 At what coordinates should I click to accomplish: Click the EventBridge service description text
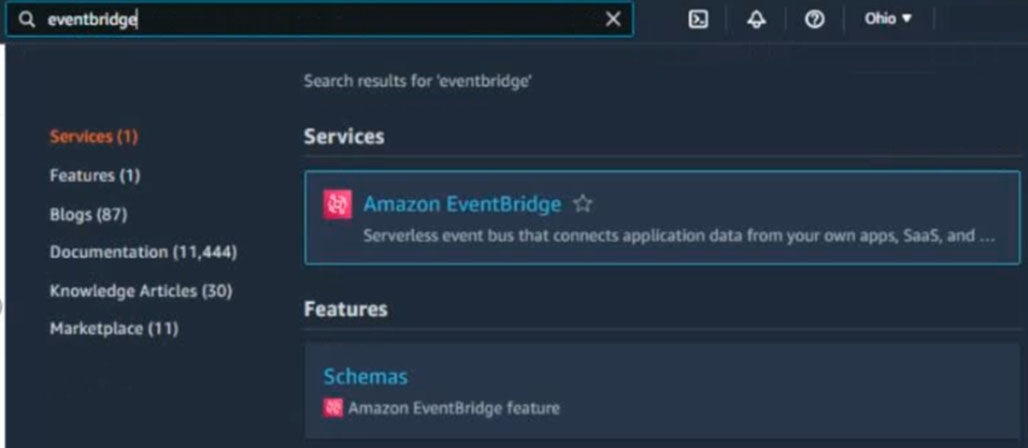click(678, 237)
